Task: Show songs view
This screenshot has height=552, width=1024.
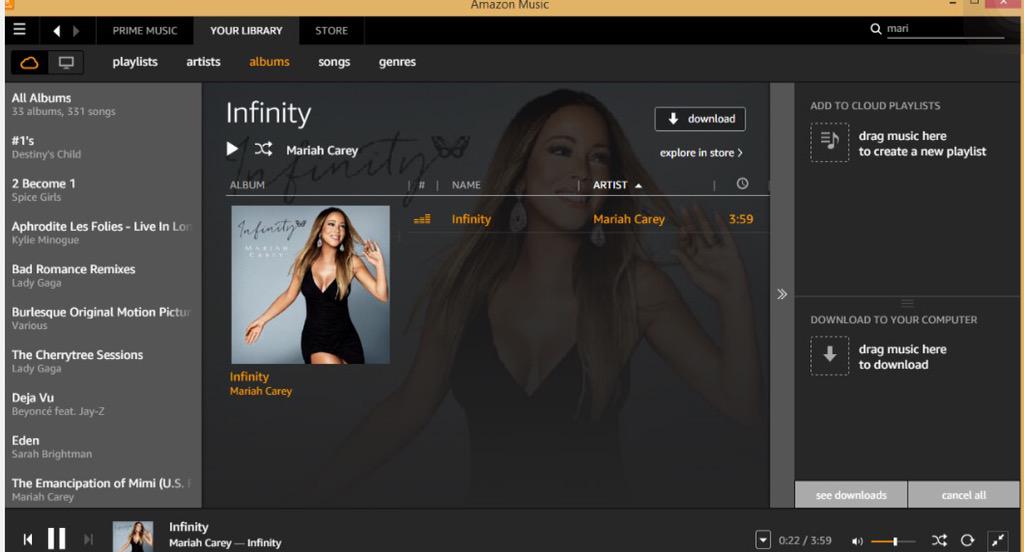Action: (334, 62)
